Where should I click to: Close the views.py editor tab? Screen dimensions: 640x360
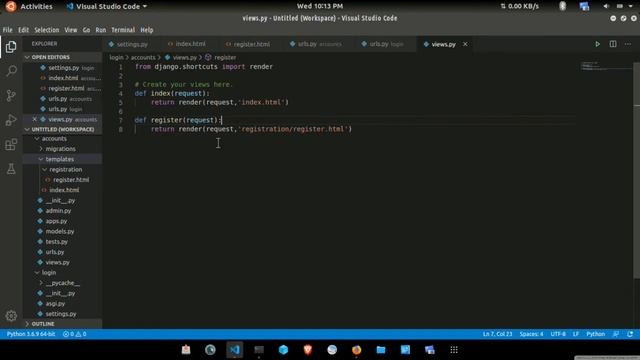click(x=465, y=44)
